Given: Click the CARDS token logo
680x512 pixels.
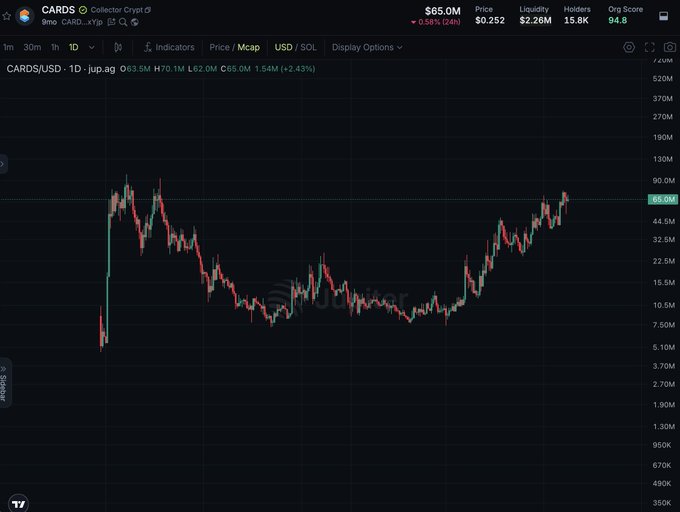Looking at the screenshot, I should point(25,16).
